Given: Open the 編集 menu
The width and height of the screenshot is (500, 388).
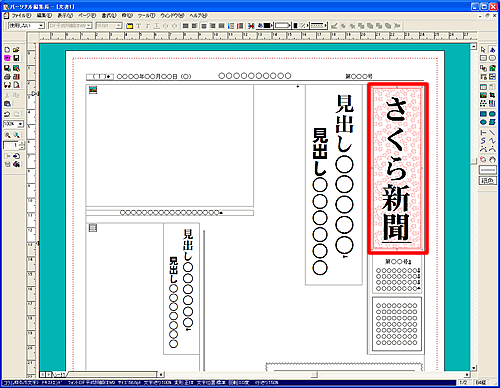Looking at the screenshot, I should [x=44, y=16].
